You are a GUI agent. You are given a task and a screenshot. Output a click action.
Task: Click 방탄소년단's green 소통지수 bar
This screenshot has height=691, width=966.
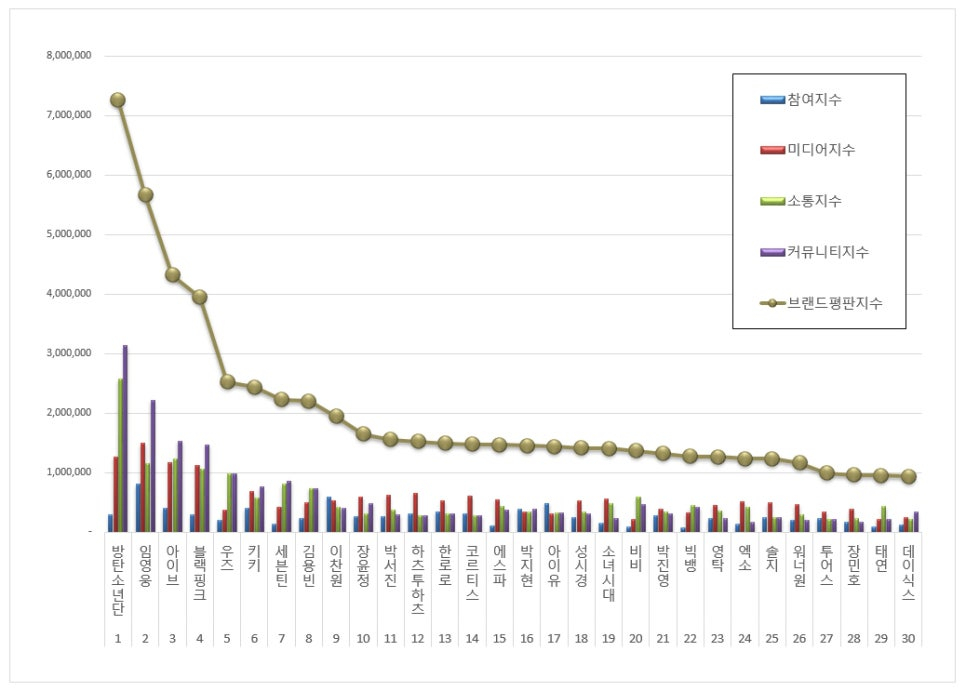pyautogui.click(x=120, y=455)
